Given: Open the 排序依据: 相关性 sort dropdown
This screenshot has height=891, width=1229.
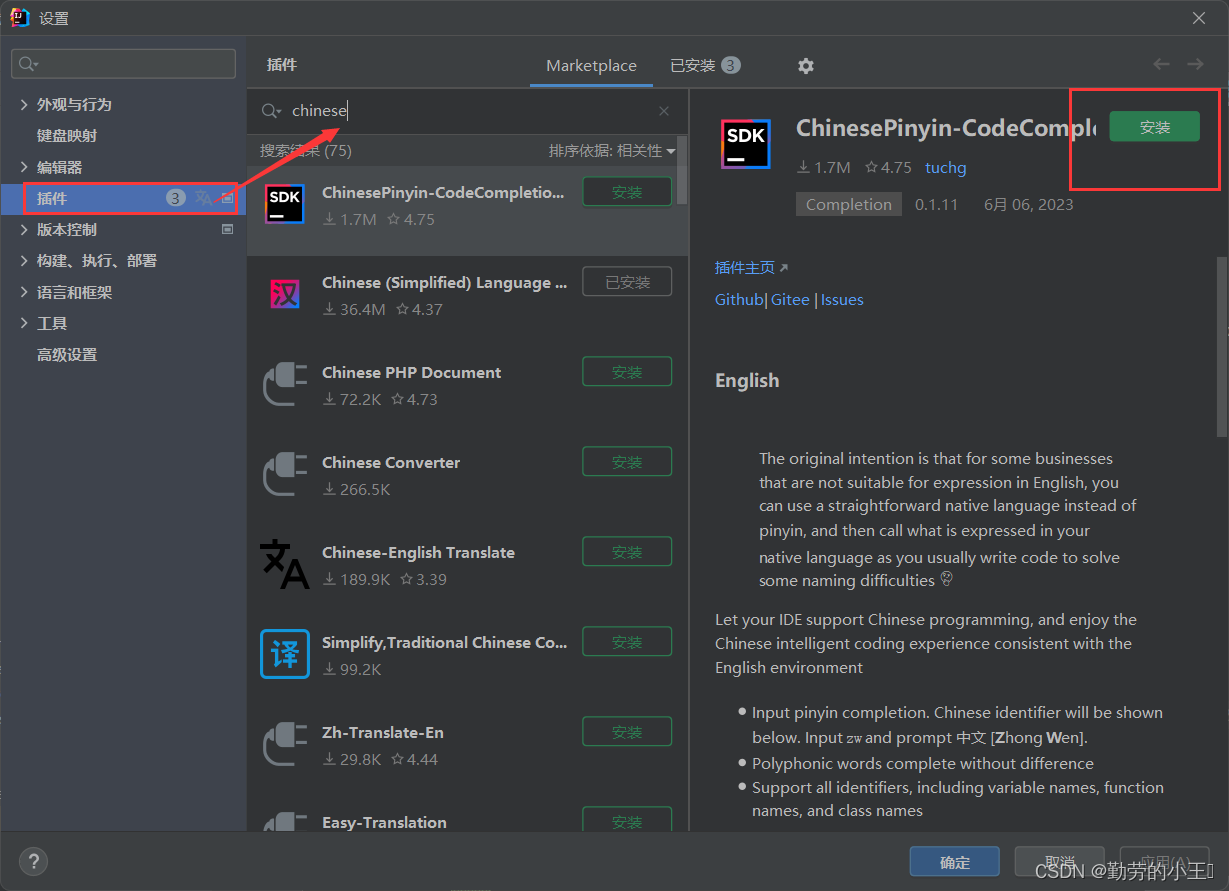Looking at the screenshot, I should 612,151.
